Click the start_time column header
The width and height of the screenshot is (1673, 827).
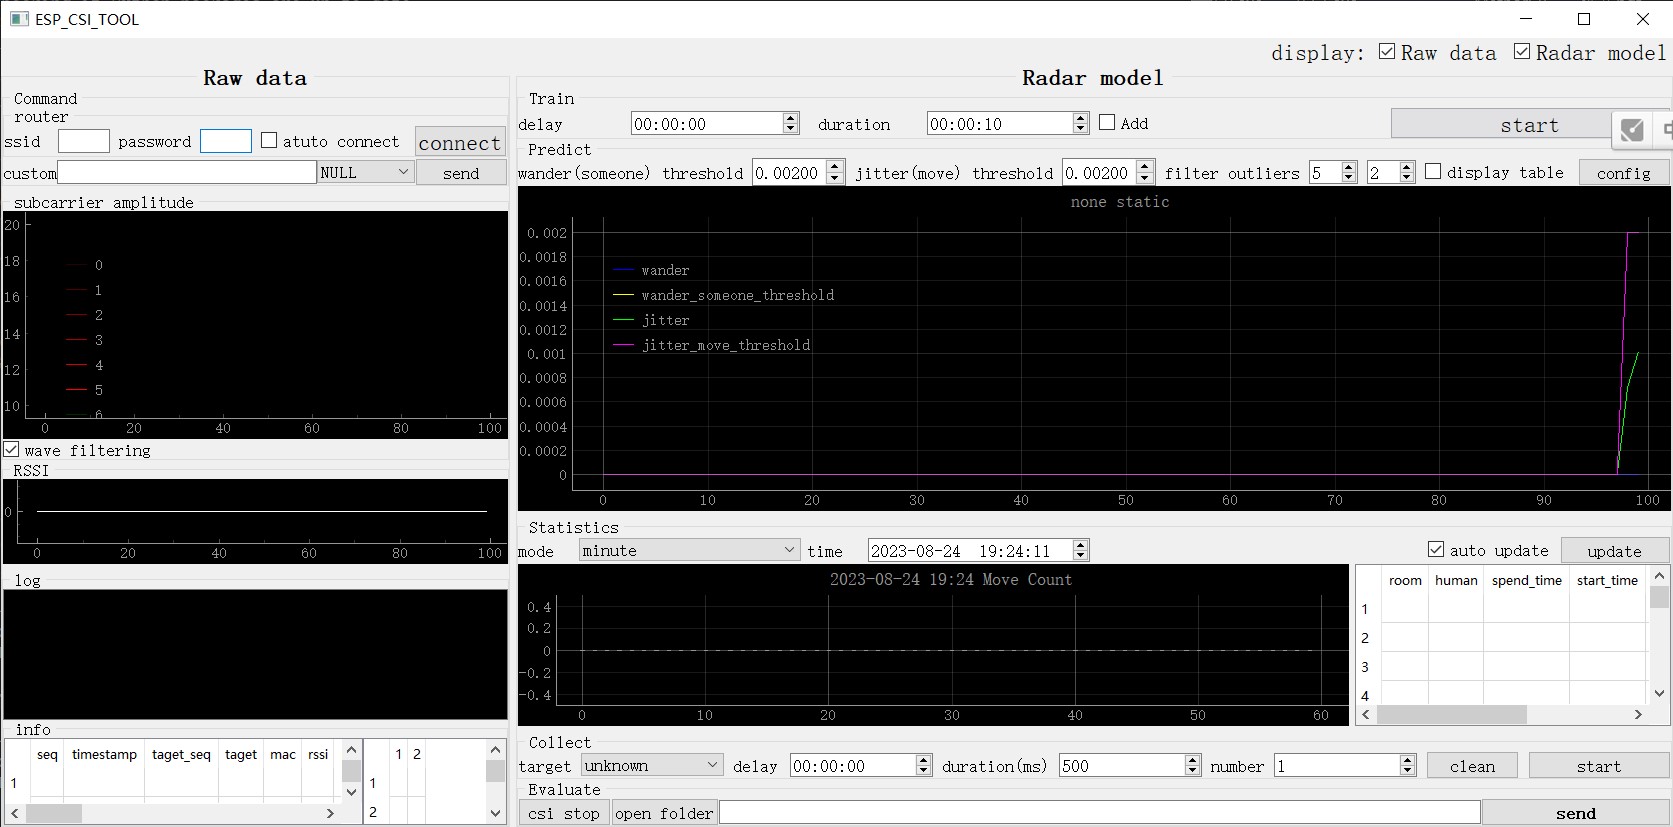pyautogui.click(x=1607, y=580)
